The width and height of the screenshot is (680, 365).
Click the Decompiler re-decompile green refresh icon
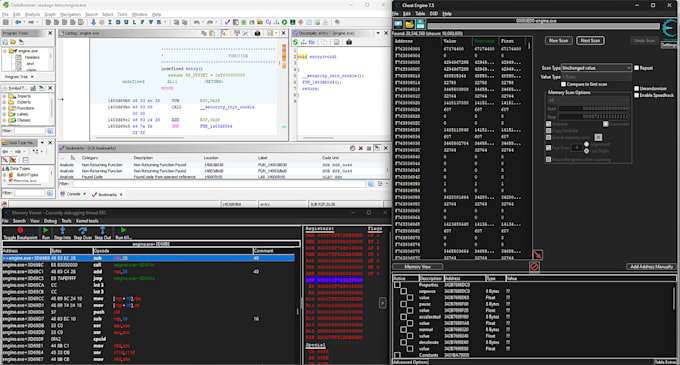pyautogui.click(x=295, y=42)
